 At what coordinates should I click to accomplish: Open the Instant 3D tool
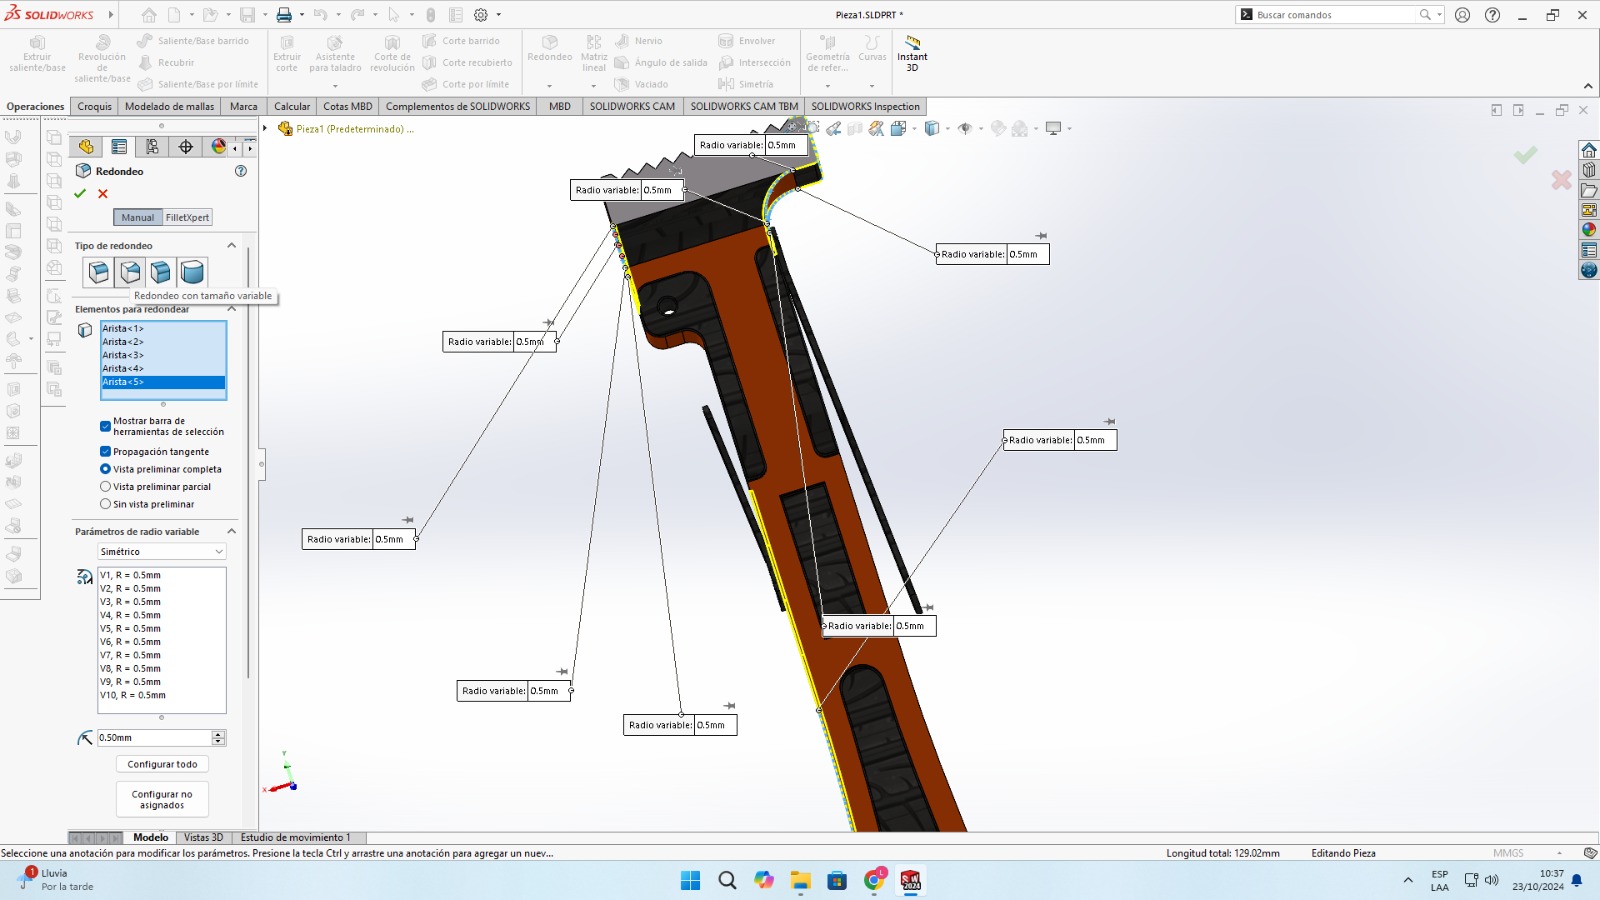click(912, 52)
